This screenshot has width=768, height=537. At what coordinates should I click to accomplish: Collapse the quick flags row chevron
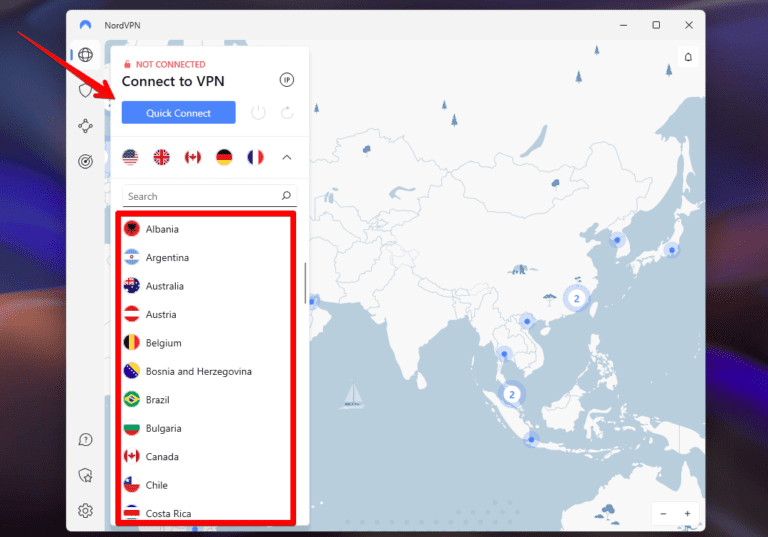tap(287, 157)
